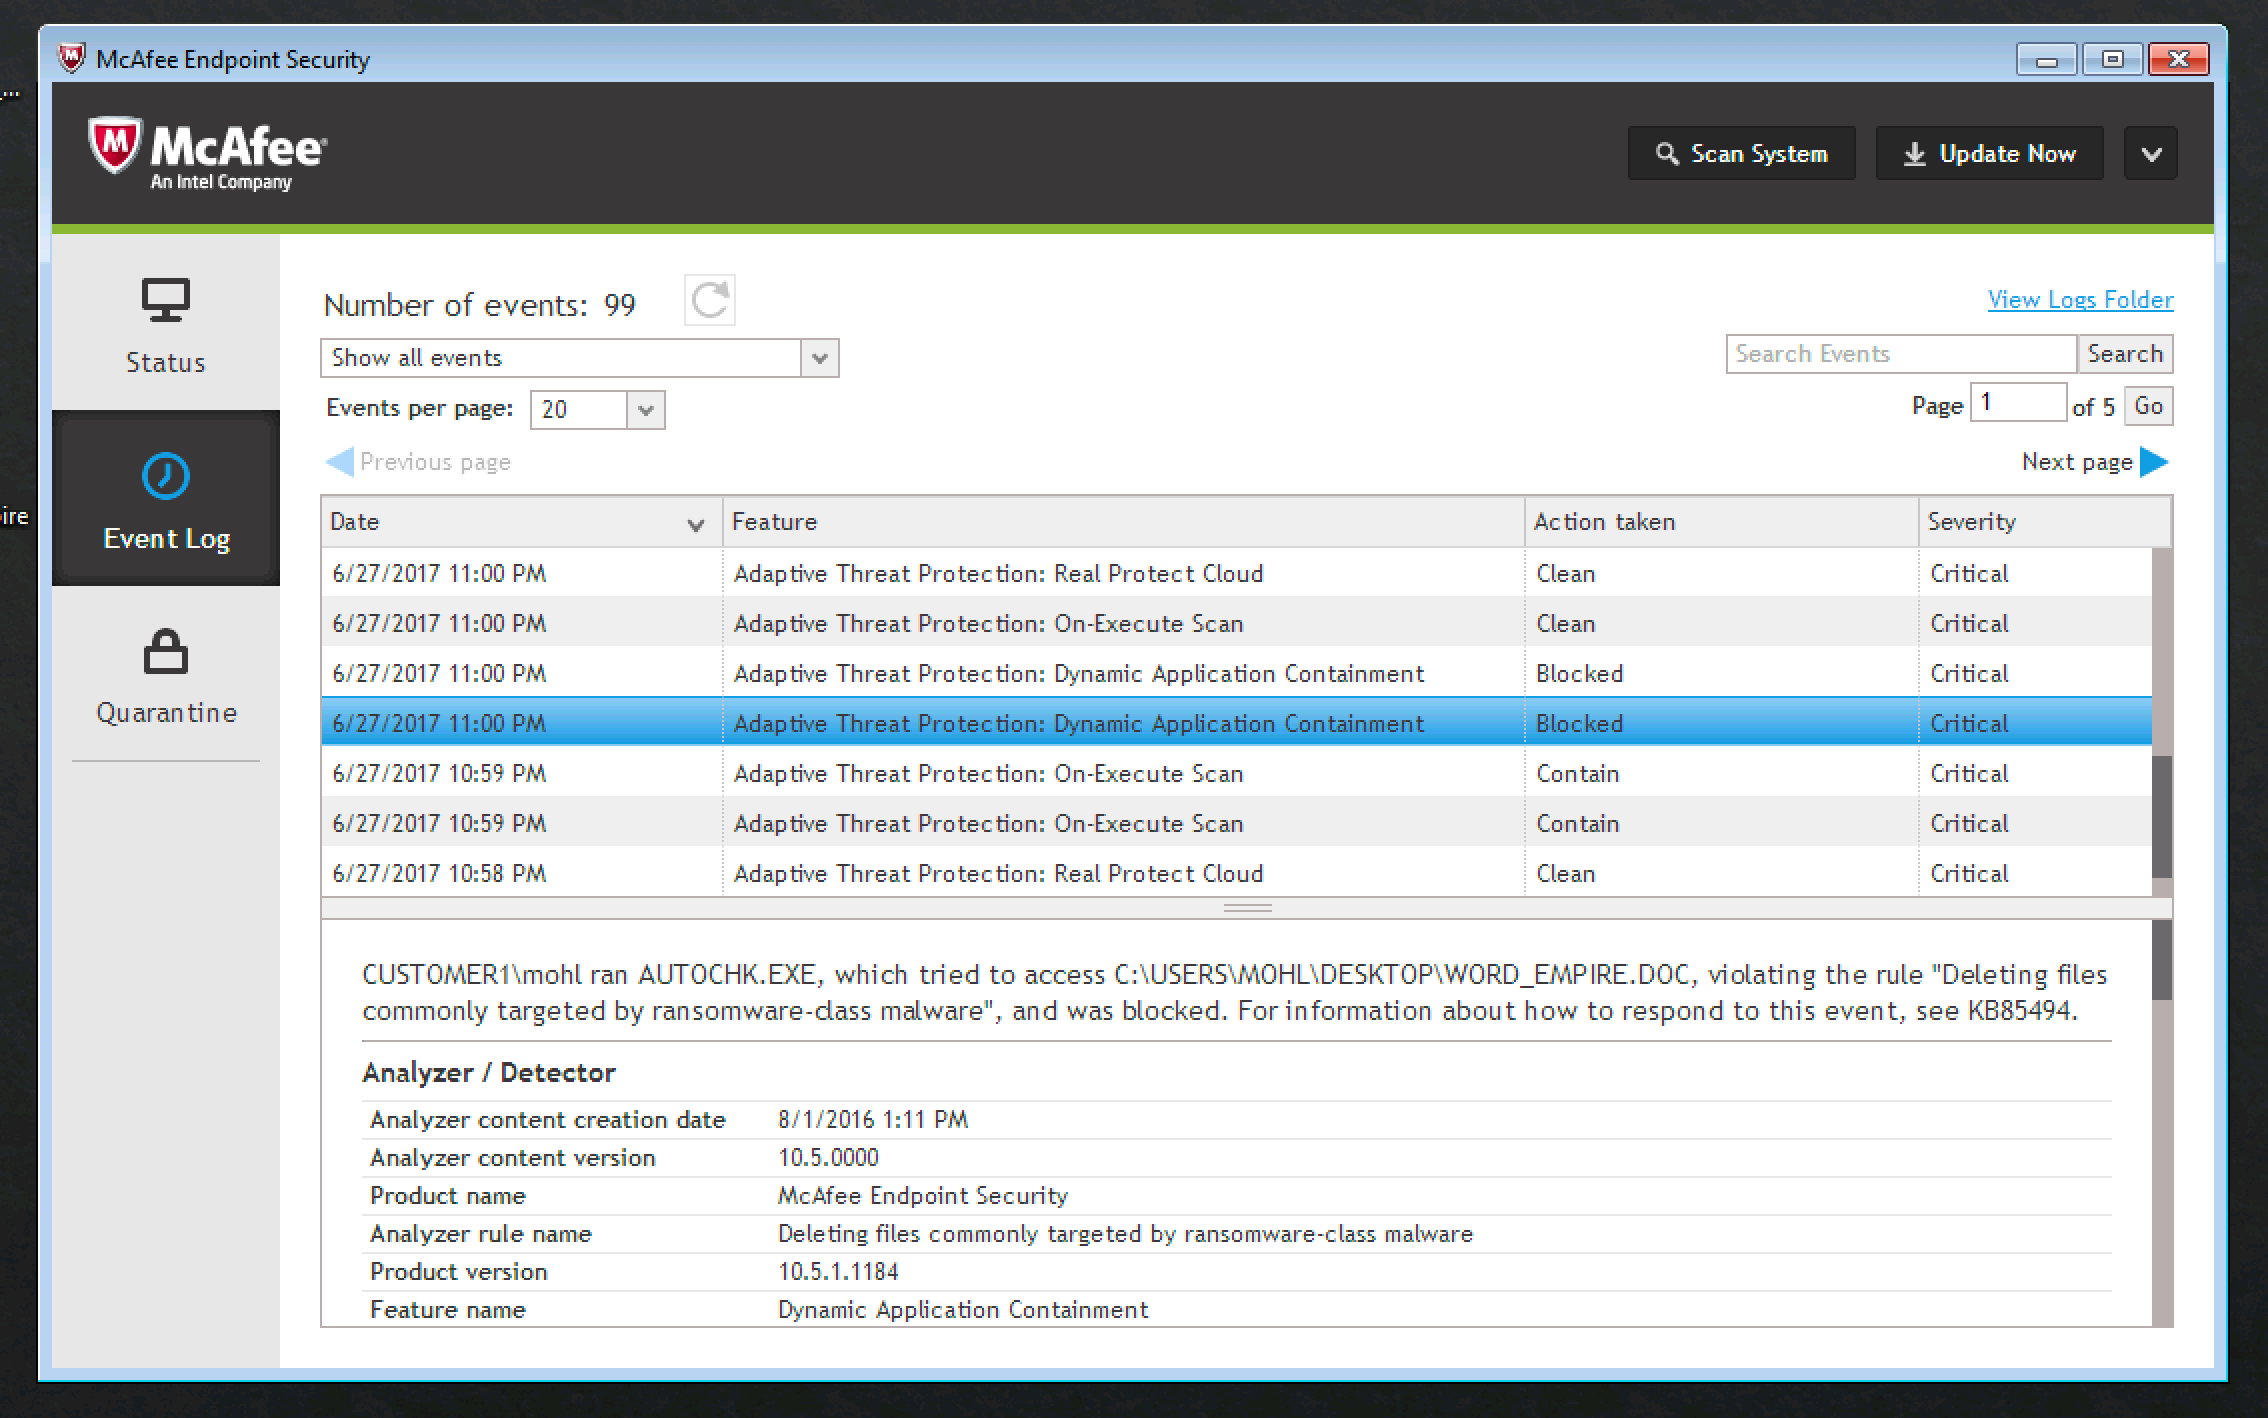Click the Update Now button
2268x1418 pixels.
pyautogui.click(x=1989, y=154)
